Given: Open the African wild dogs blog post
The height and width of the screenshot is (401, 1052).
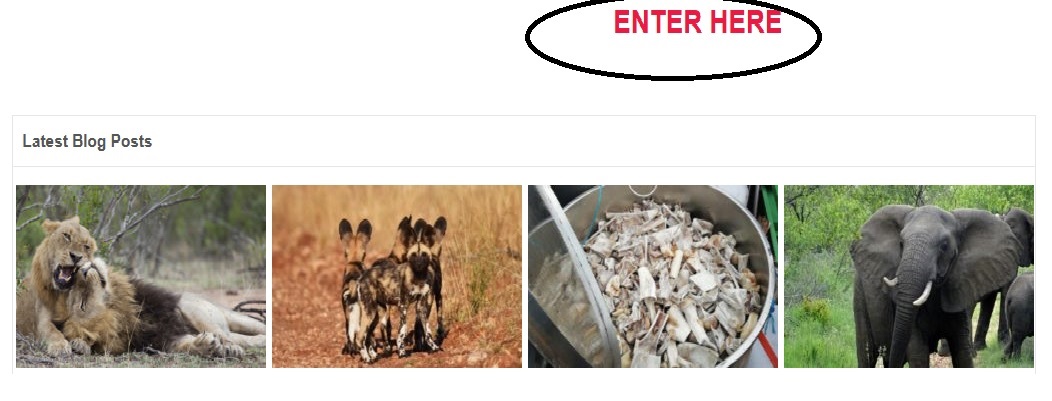Looking at the screenshot, I should (x=397, y=276).
